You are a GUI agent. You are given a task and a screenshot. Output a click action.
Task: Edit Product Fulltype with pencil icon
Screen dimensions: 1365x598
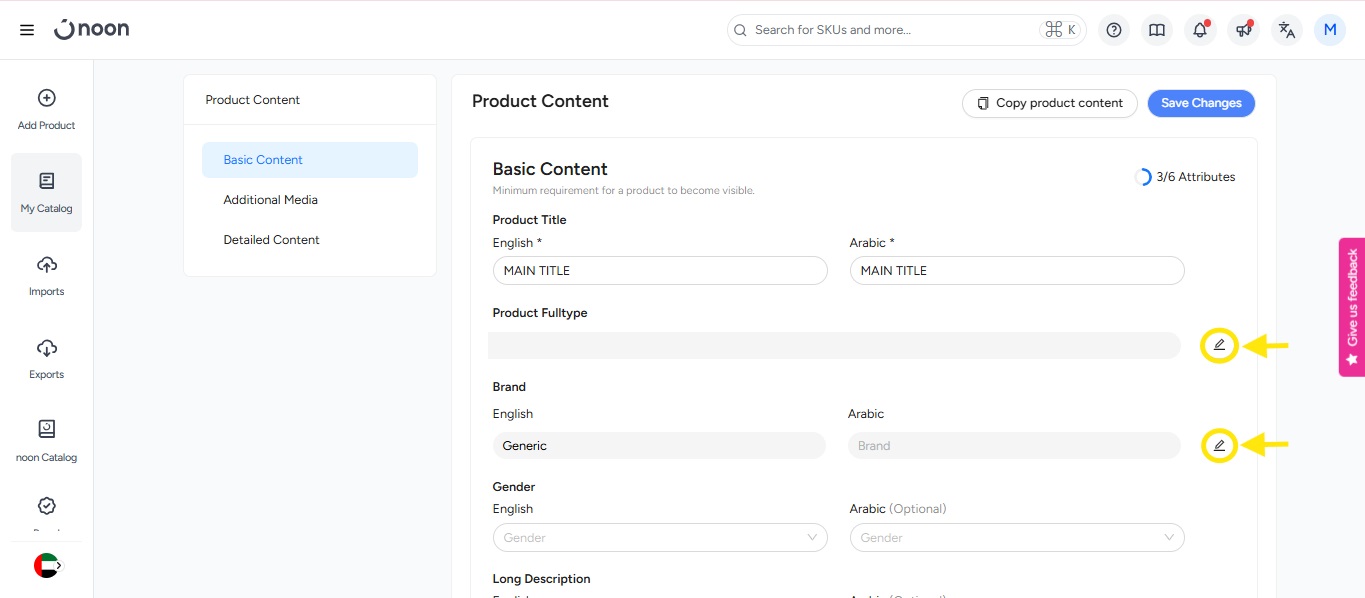(1219, 345)
